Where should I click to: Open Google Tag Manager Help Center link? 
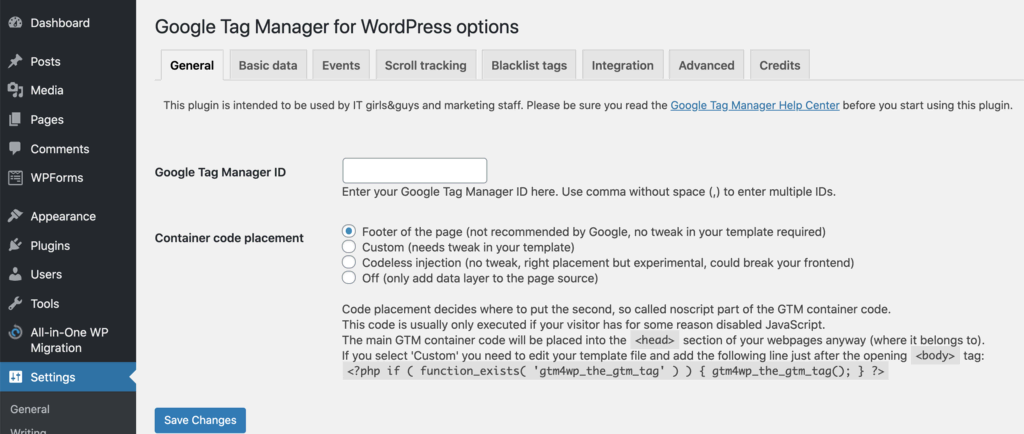pos(754,104)
